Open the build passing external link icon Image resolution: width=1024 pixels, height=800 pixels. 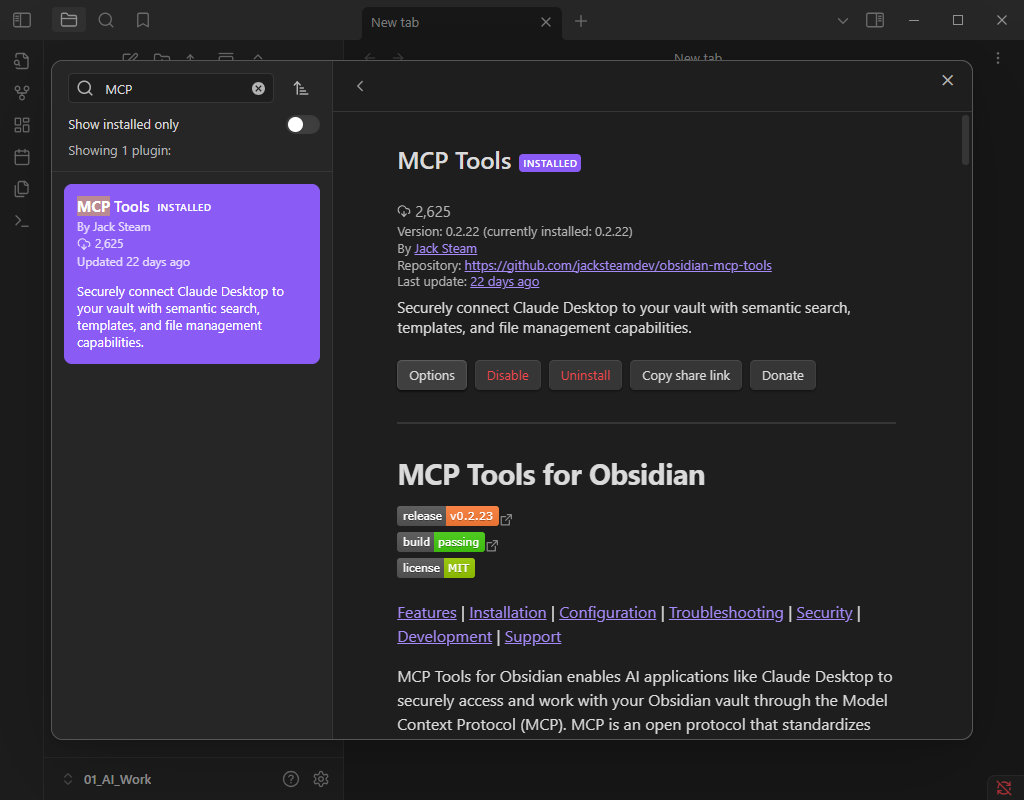click(492, 545)
